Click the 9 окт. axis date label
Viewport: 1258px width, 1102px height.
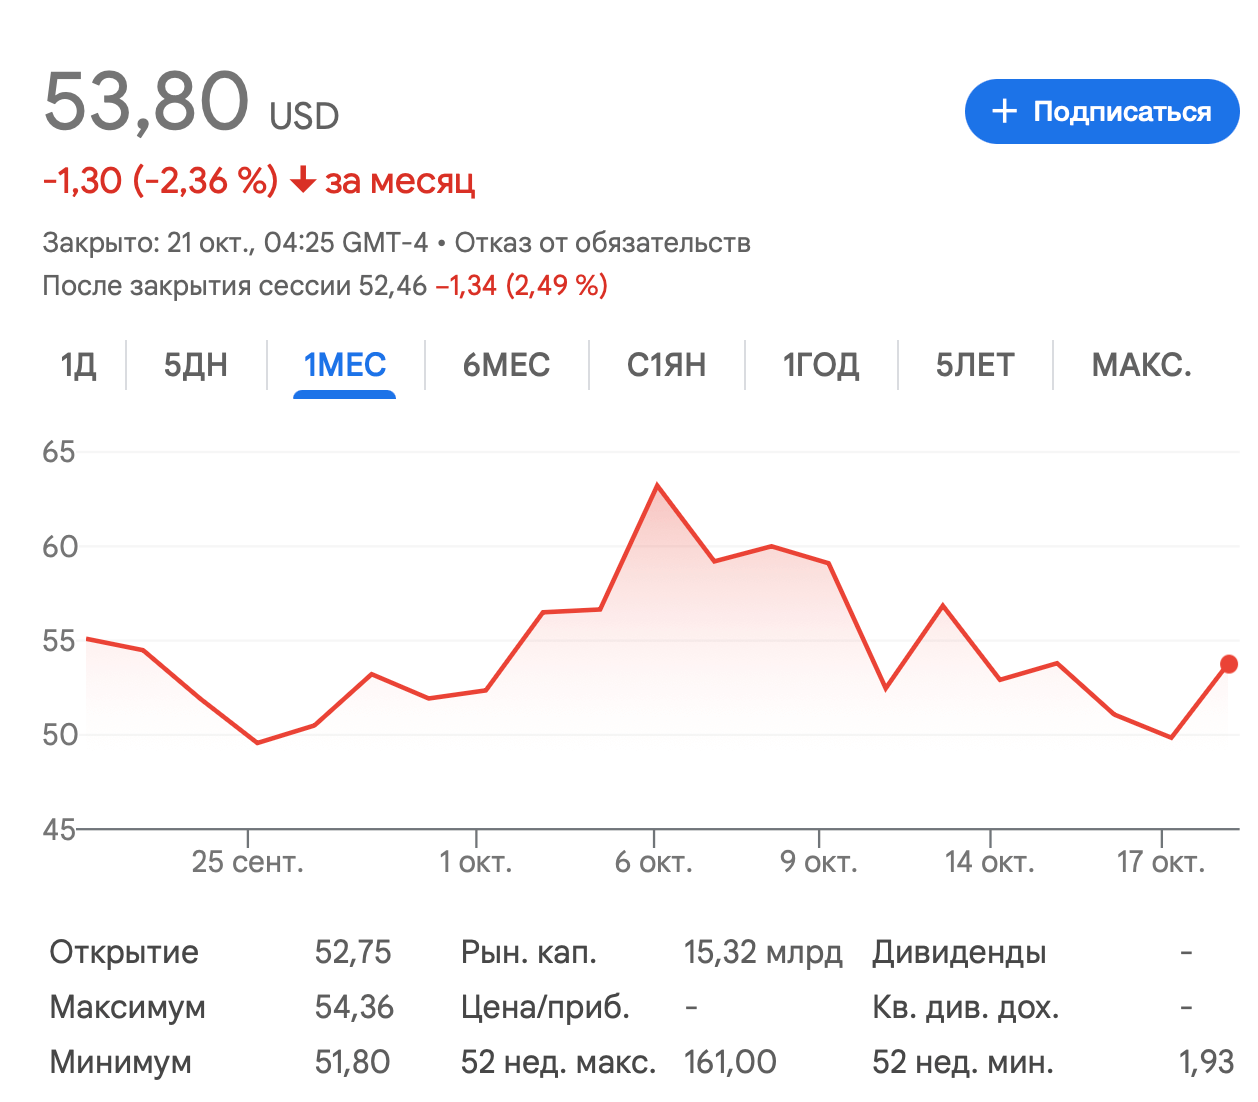pos(819,862)
